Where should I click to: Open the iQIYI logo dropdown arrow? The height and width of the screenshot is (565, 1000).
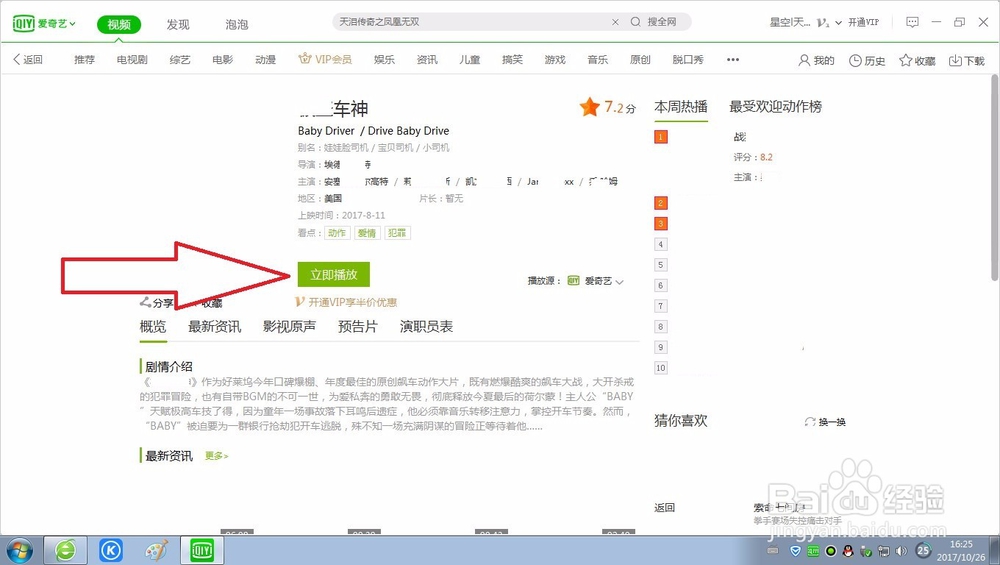pyautogui.click(x=73, y=24)
